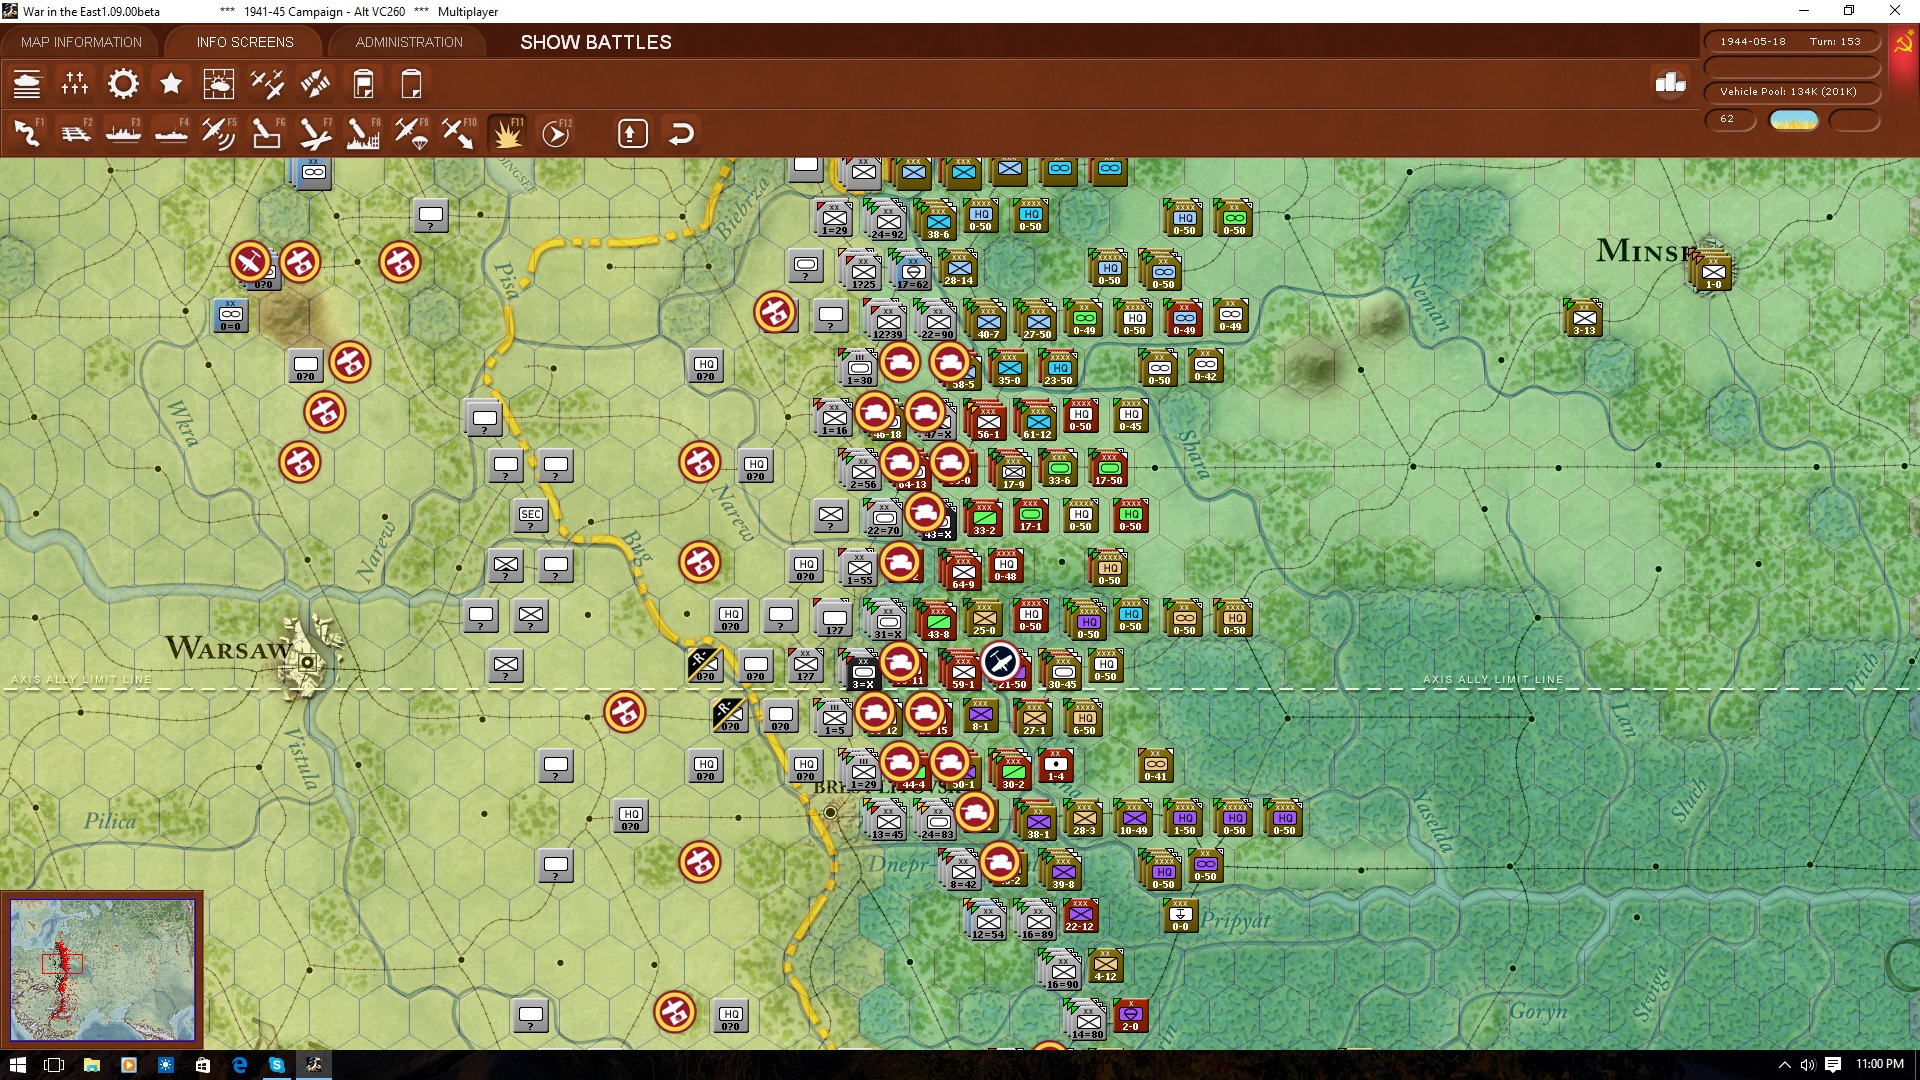Click the undo move arrow icon
Screen dimensions: 1920x1080
(681, 133)
